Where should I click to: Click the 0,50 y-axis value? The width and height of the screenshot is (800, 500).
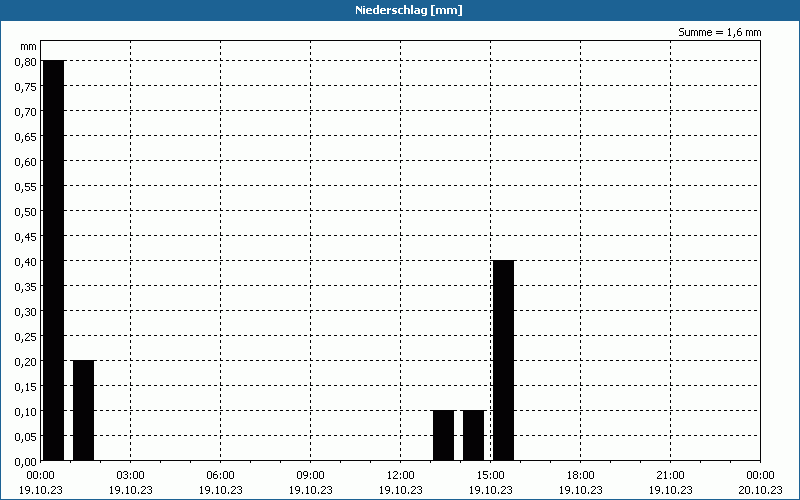pos(26,212)
